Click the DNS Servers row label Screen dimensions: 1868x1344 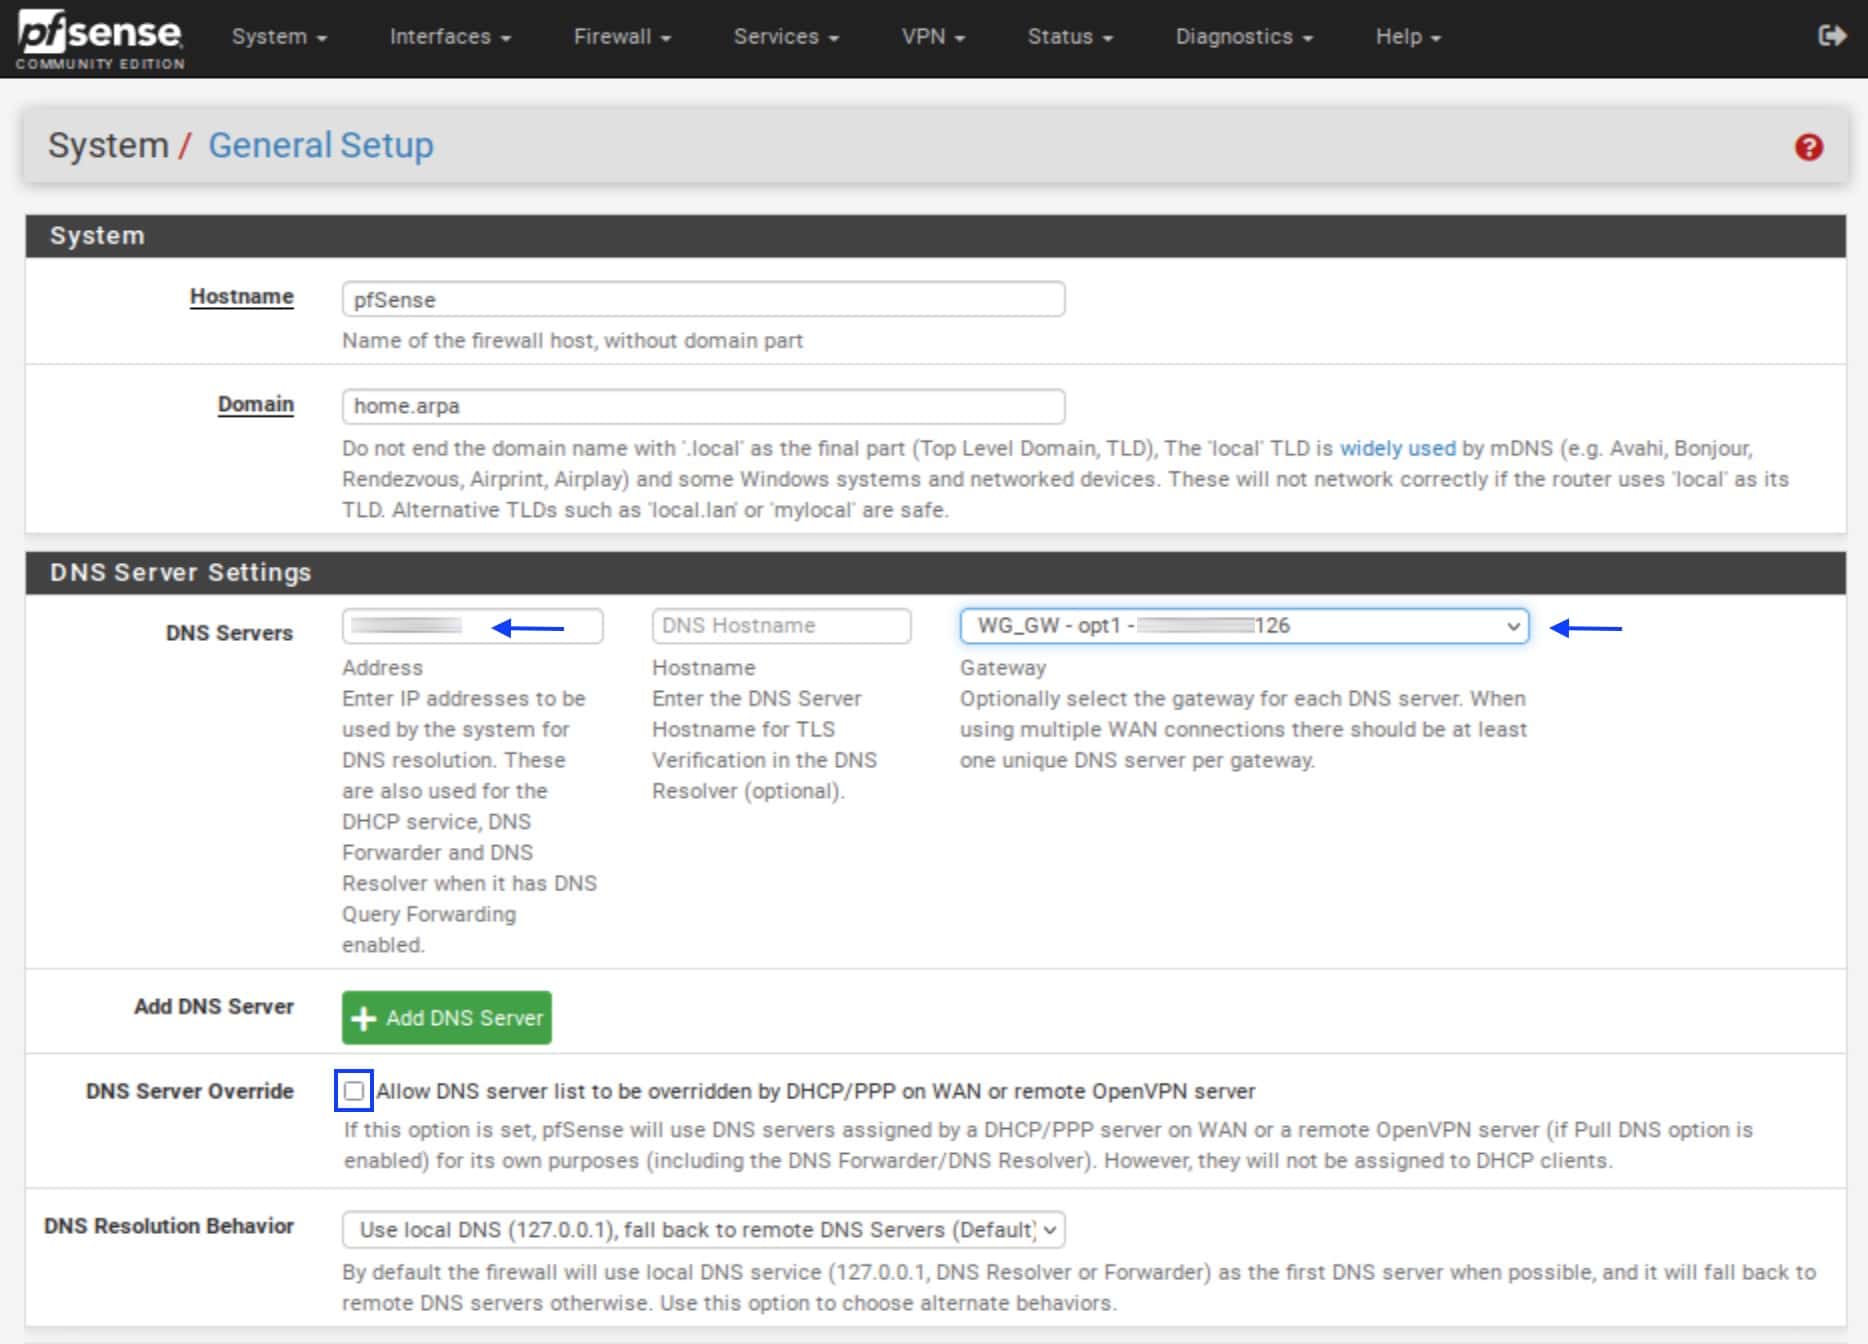(x=229, y=633)
